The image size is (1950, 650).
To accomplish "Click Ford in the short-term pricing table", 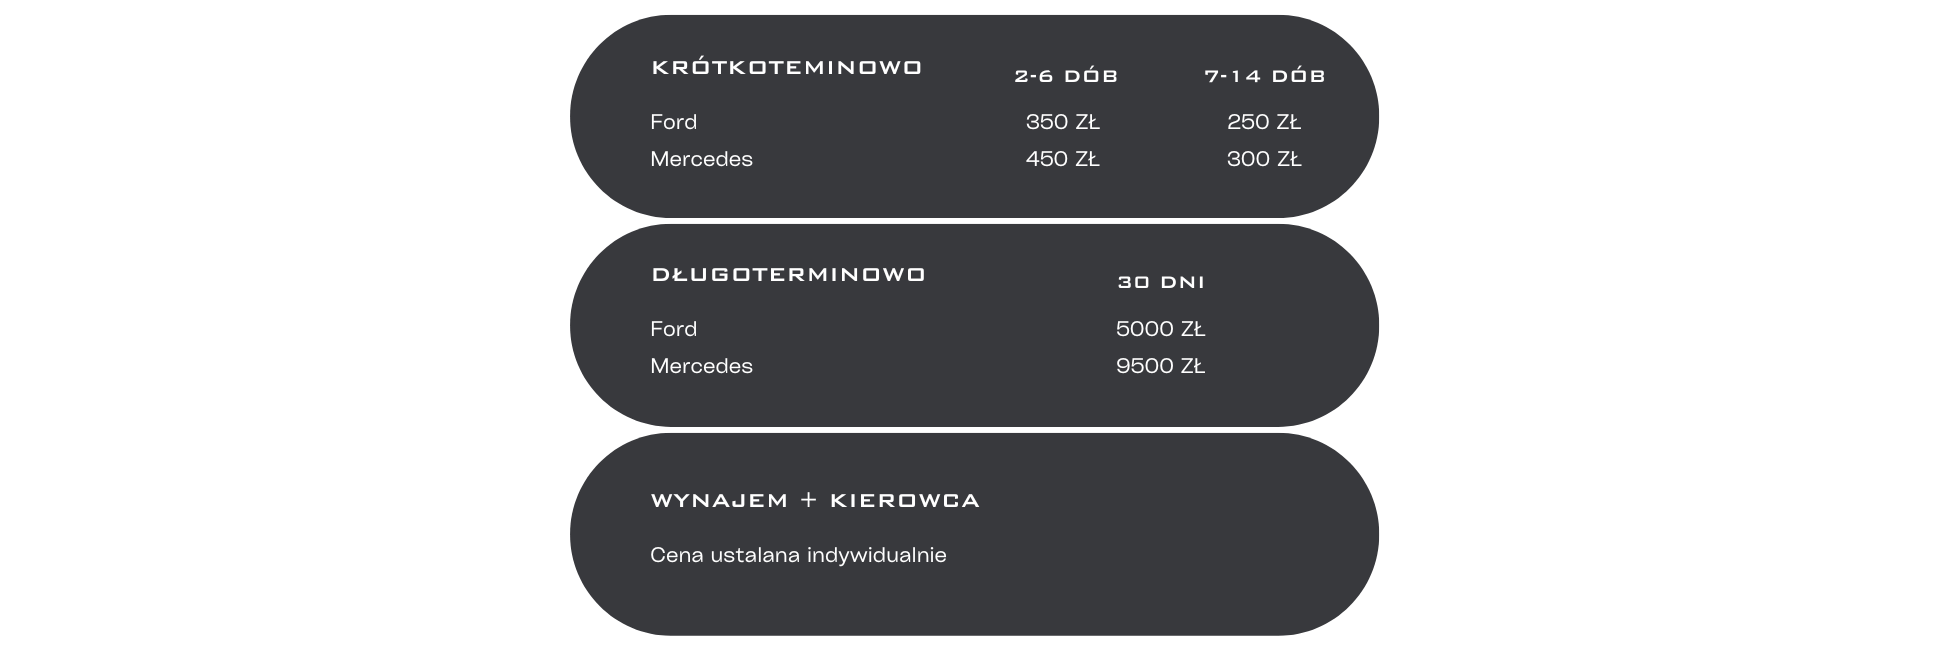I will coord(673,122).
